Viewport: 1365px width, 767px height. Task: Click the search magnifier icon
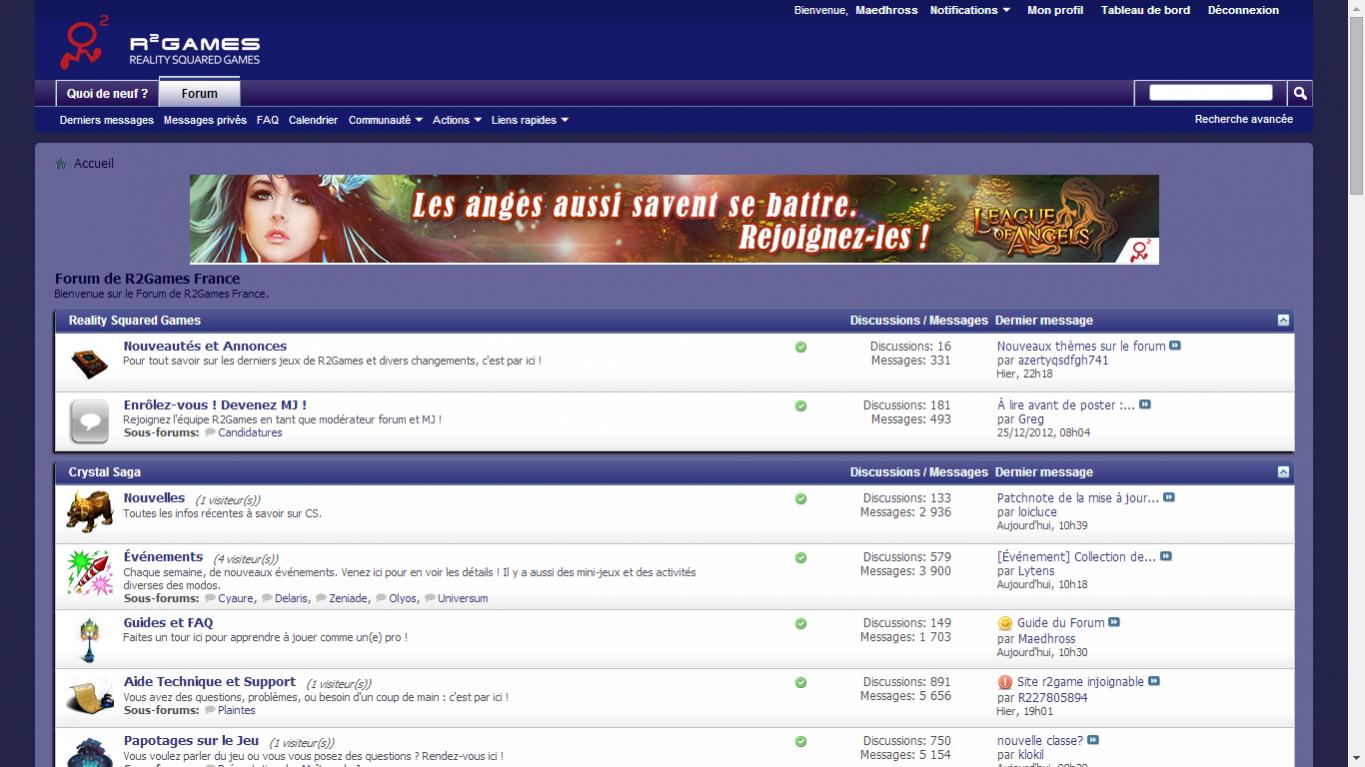pos(1299,93)
